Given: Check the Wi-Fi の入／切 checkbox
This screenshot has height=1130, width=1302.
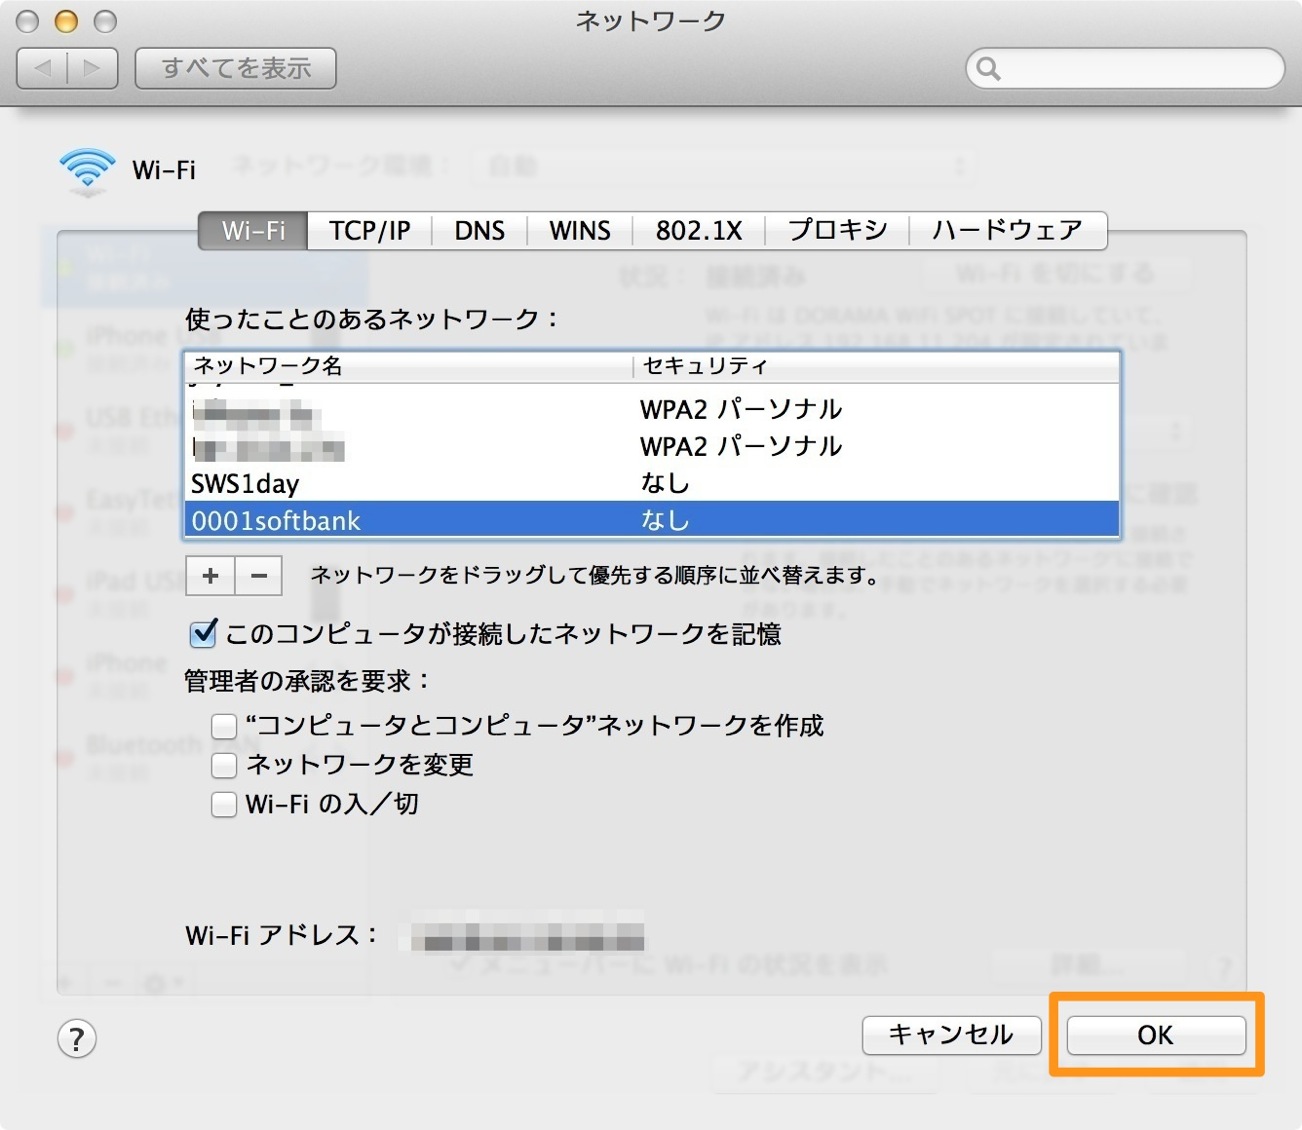Looking at the screenshot, I should pyautogui.click(x=224, y=804).
